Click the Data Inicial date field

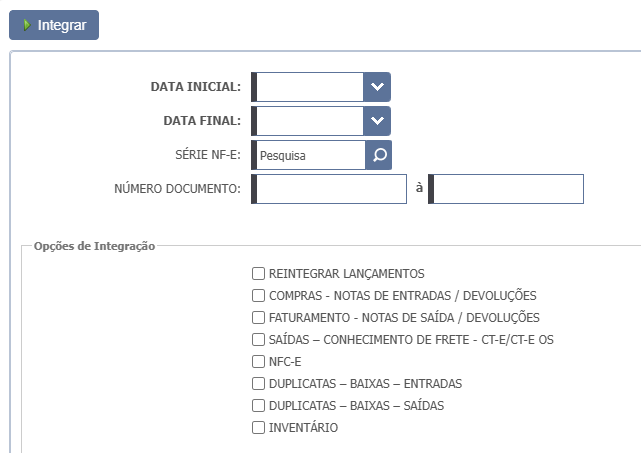point(310,87)
